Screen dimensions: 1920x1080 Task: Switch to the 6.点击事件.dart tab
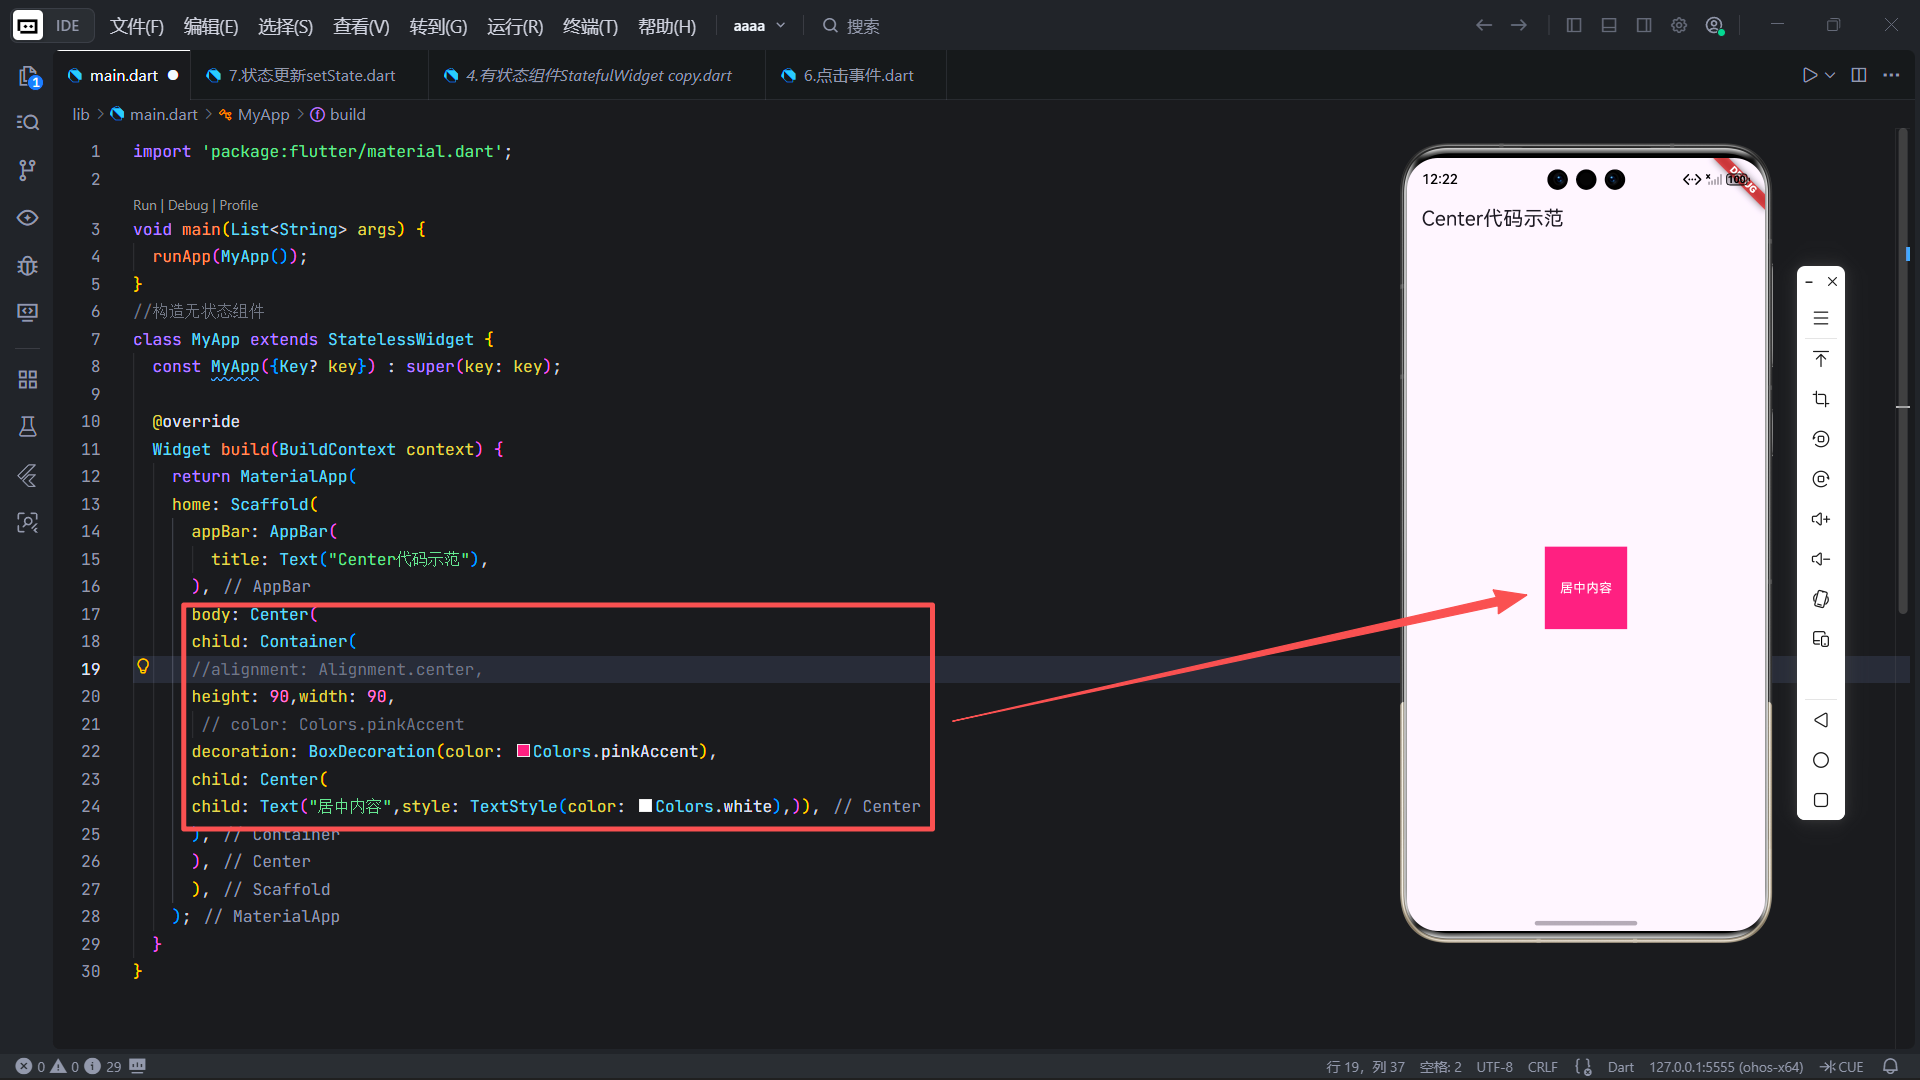coord(857,75)
